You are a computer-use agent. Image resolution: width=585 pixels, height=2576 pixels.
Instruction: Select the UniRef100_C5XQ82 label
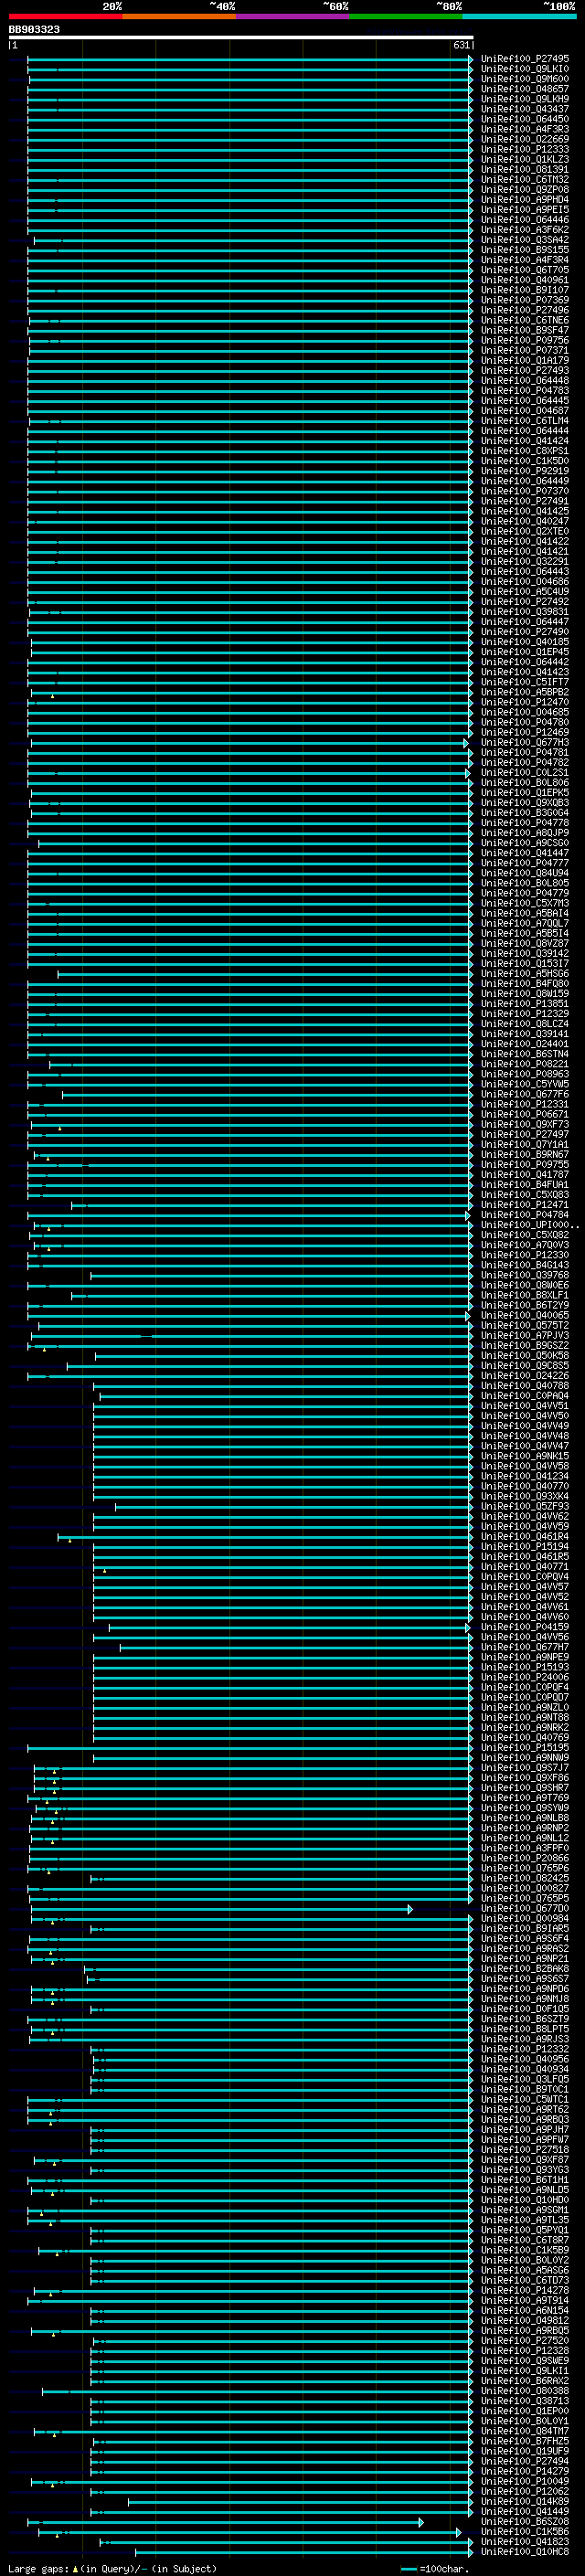[525, 1235]
